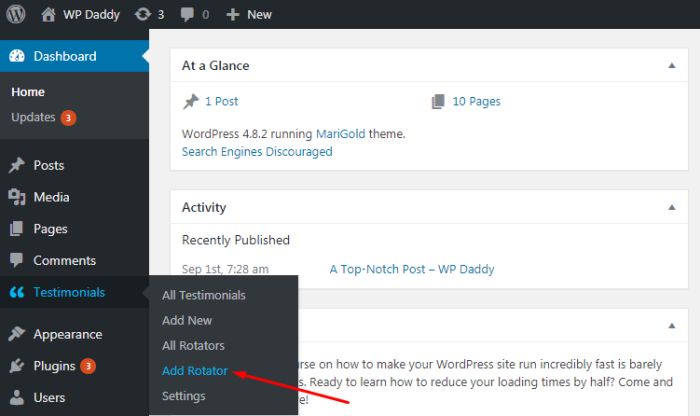
Task: Click the pages icon beside 10 Pages
Action: (438, 101)
